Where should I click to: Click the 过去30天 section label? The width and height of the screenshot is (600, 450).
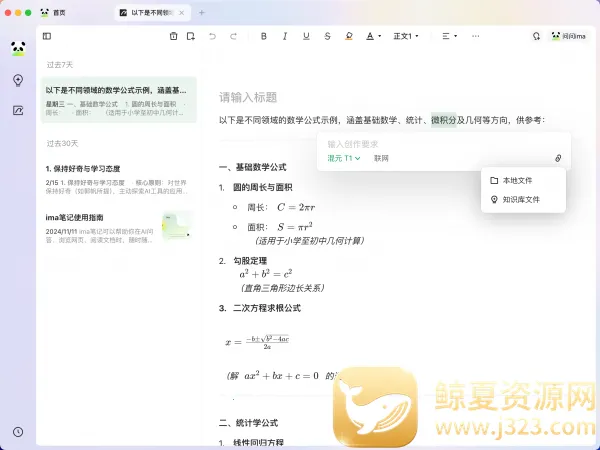(x=62, y=143)
